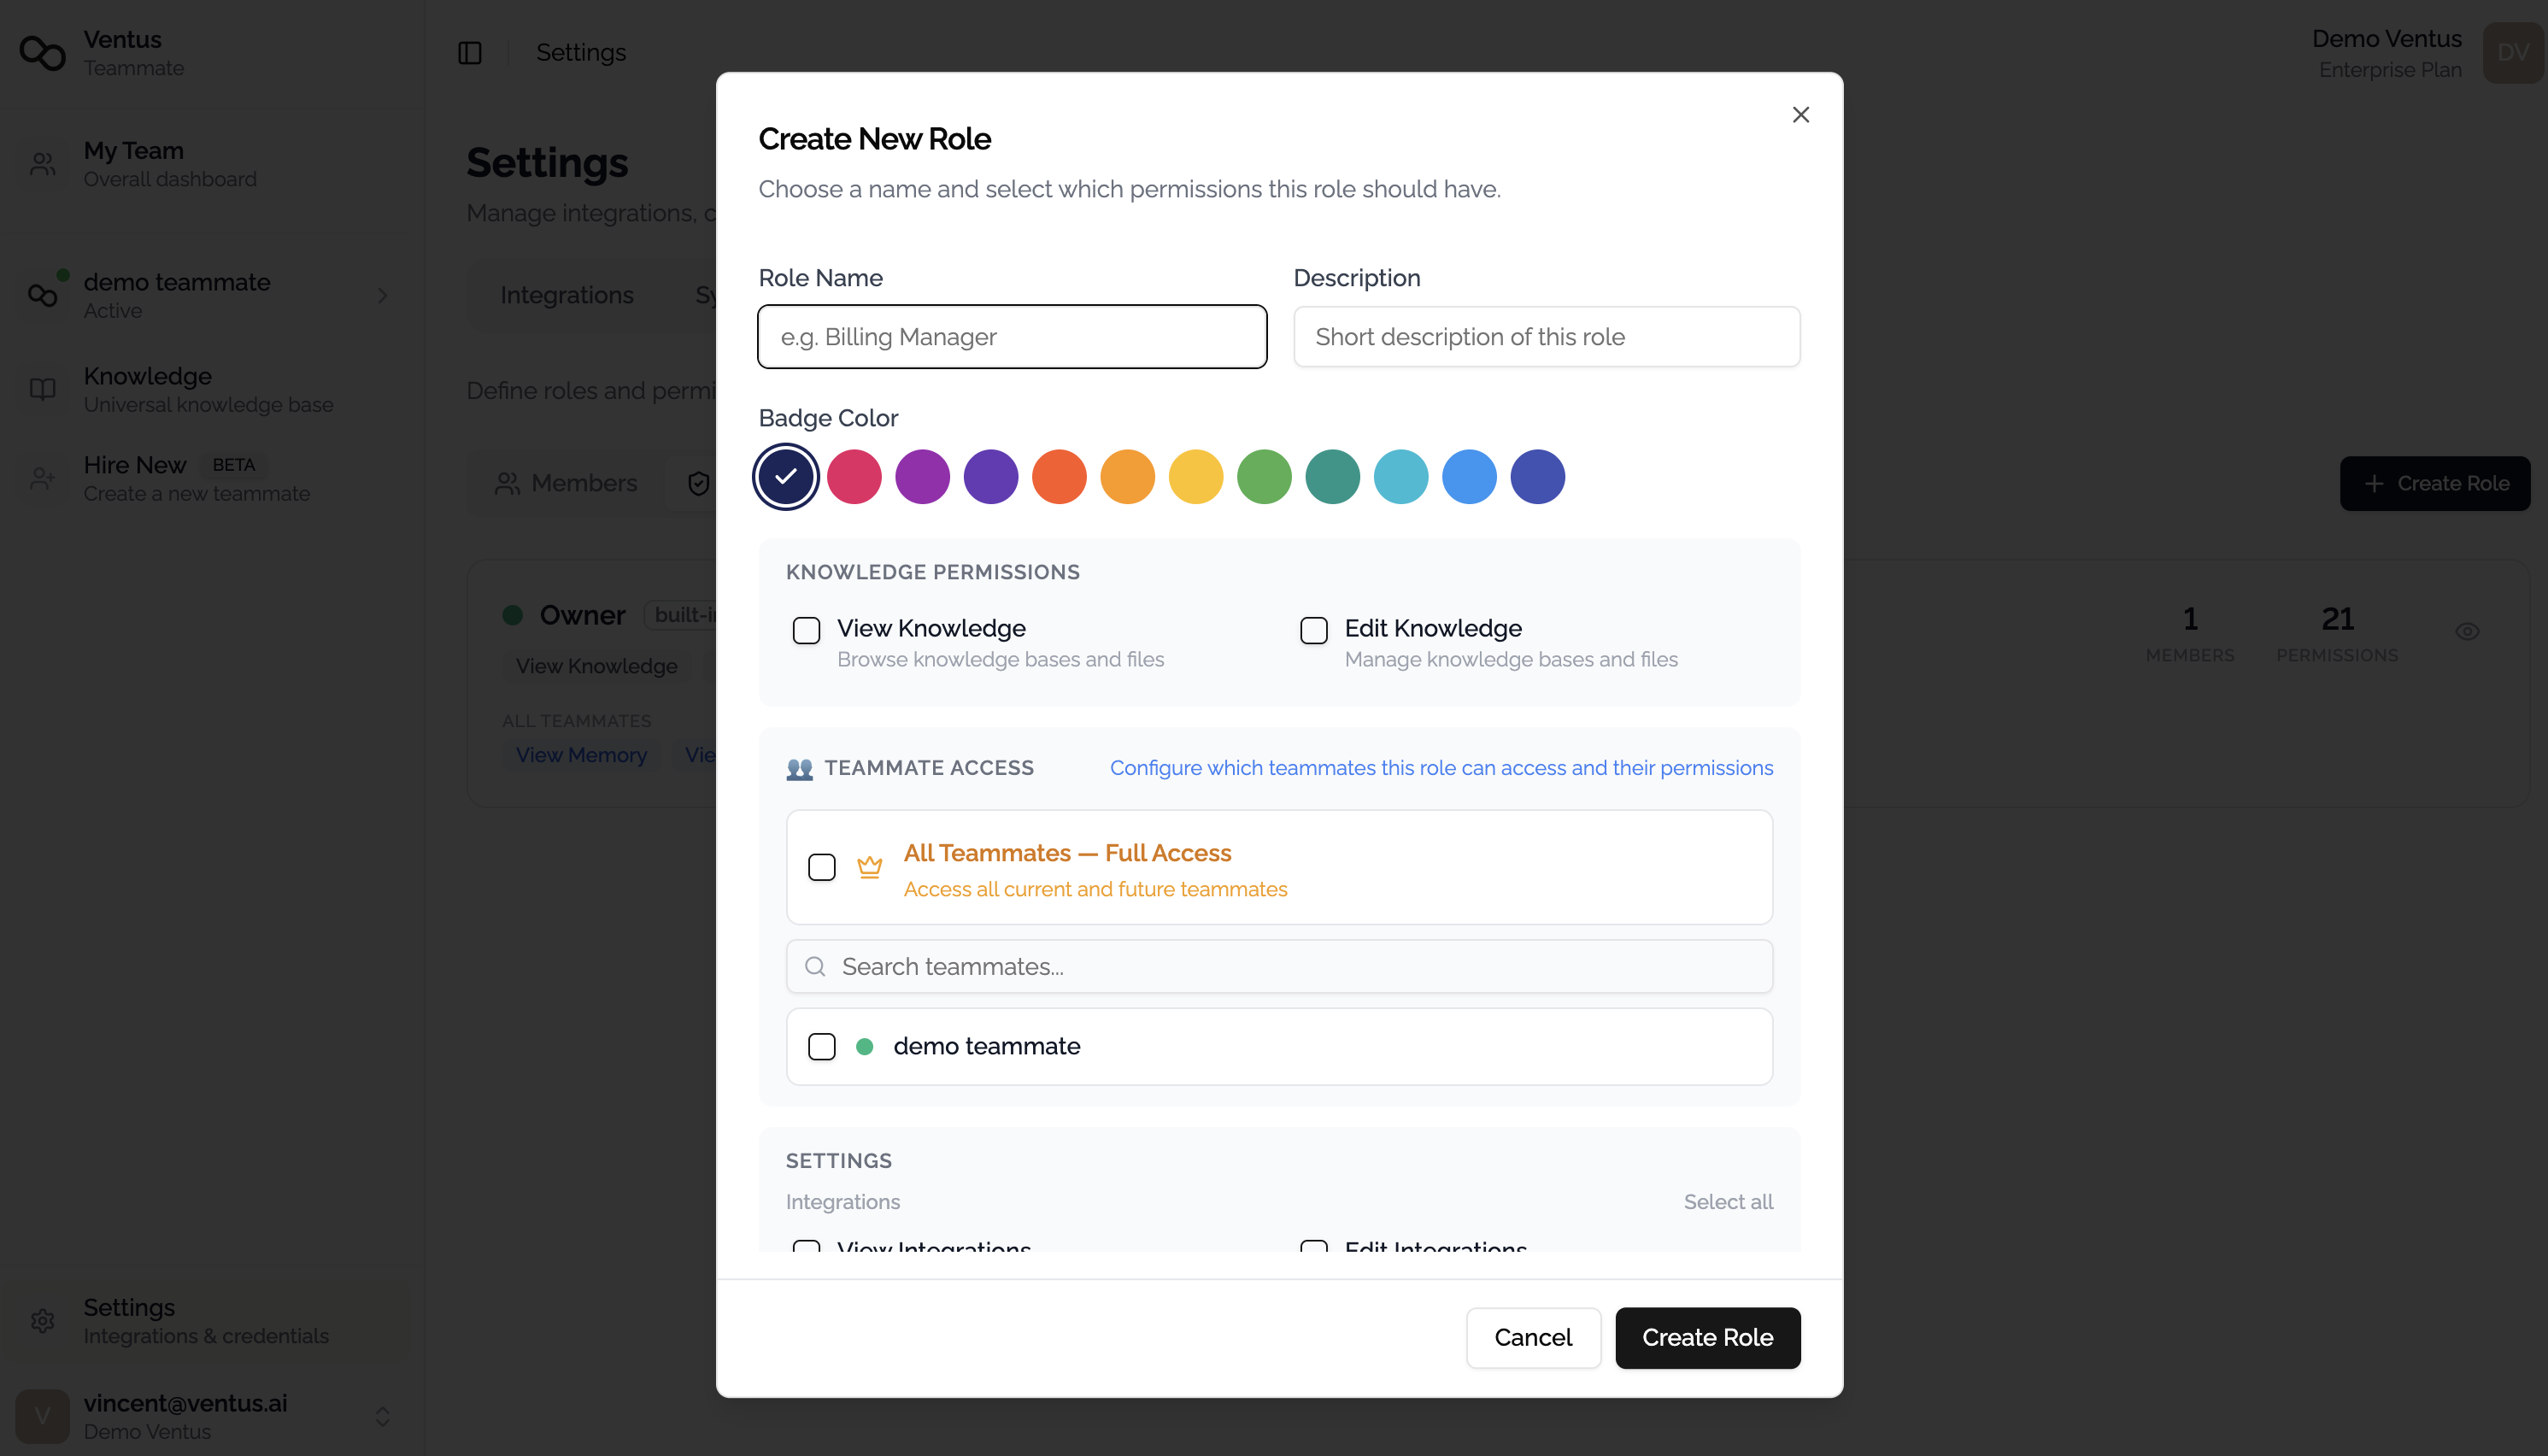Image resolution: width=2548 pixels, height=1456 pixels.
Task: Pick the orange-red badge color
Action: (x=1059, y=477)
